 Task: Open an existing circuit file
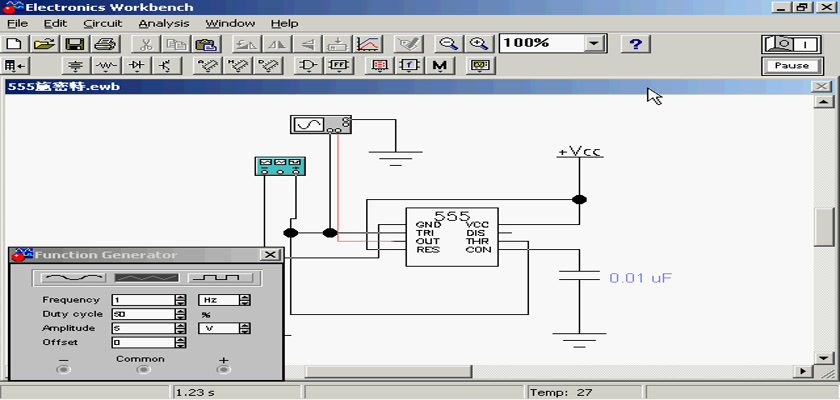pos(46,44)
